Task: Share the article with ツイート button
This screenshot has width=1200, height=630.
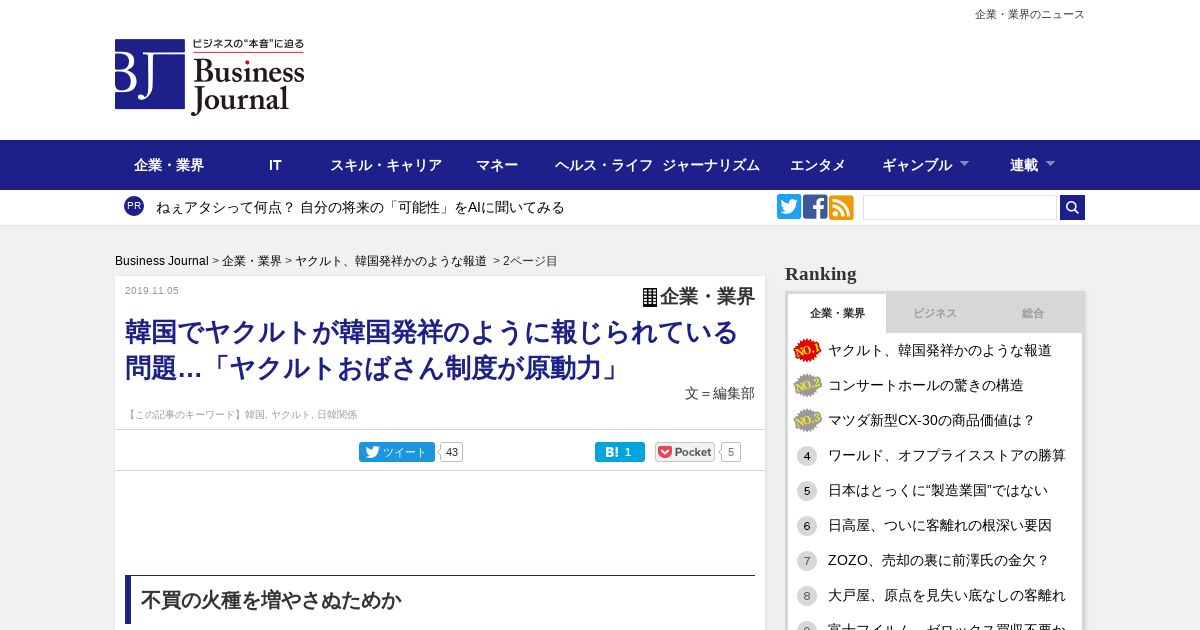Action: pyautogui.click(x=397, y=452)
